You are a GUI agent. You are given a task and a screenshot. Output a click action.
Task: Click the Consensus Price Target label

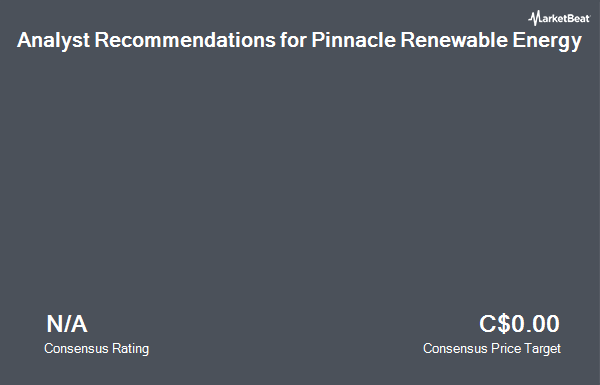coord(492,349)
